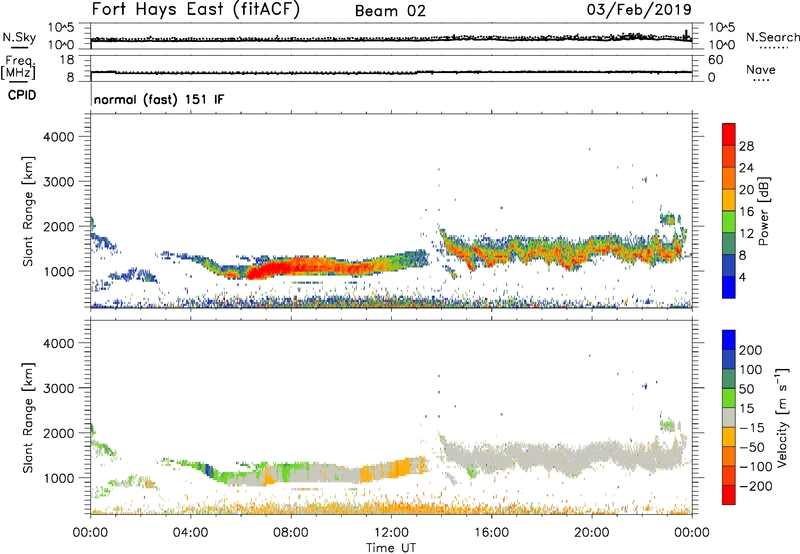The height and width of the screenshot is (554, 800).
Task: Click the '28' power colorbar tick
Action: click(x=746, y=146)
